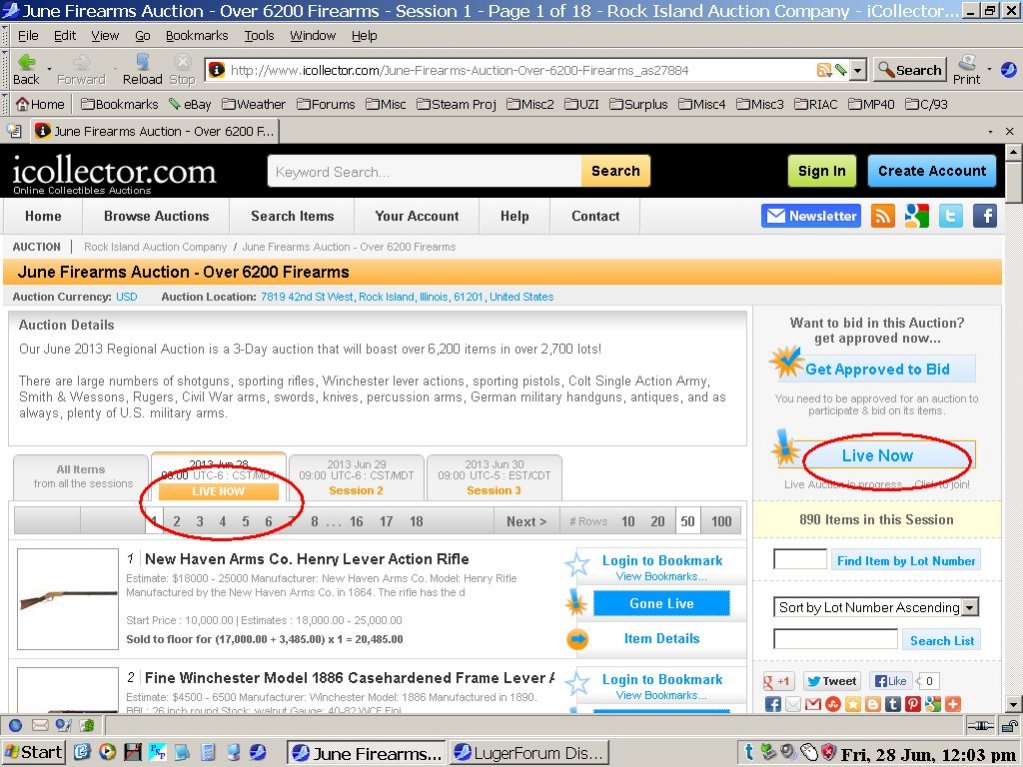Show 100 rows per page
Image resolution: width=1023 pixels, height=767 pixels.
[x=721, y=521]
